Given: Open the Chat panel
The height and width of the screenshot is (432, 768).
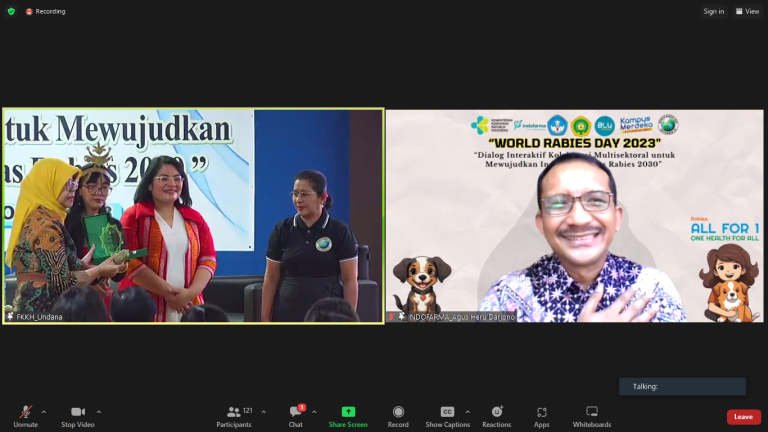Looking at the screenshot, I should (x=296, y=415).
